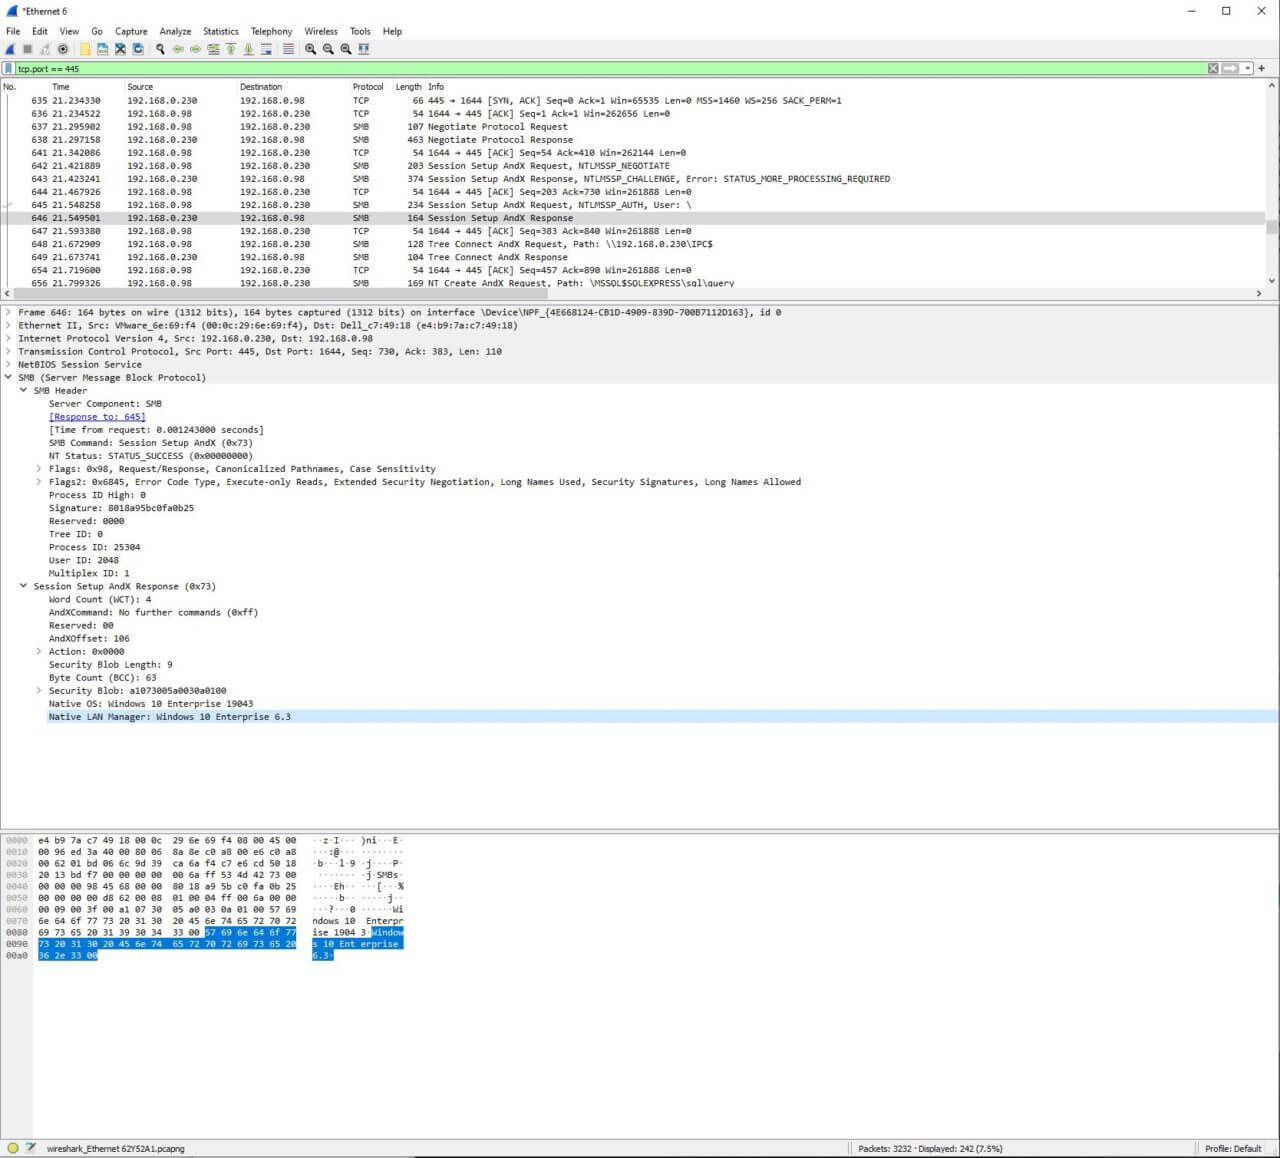Reset text to normal size

click(x=346, y=49)
